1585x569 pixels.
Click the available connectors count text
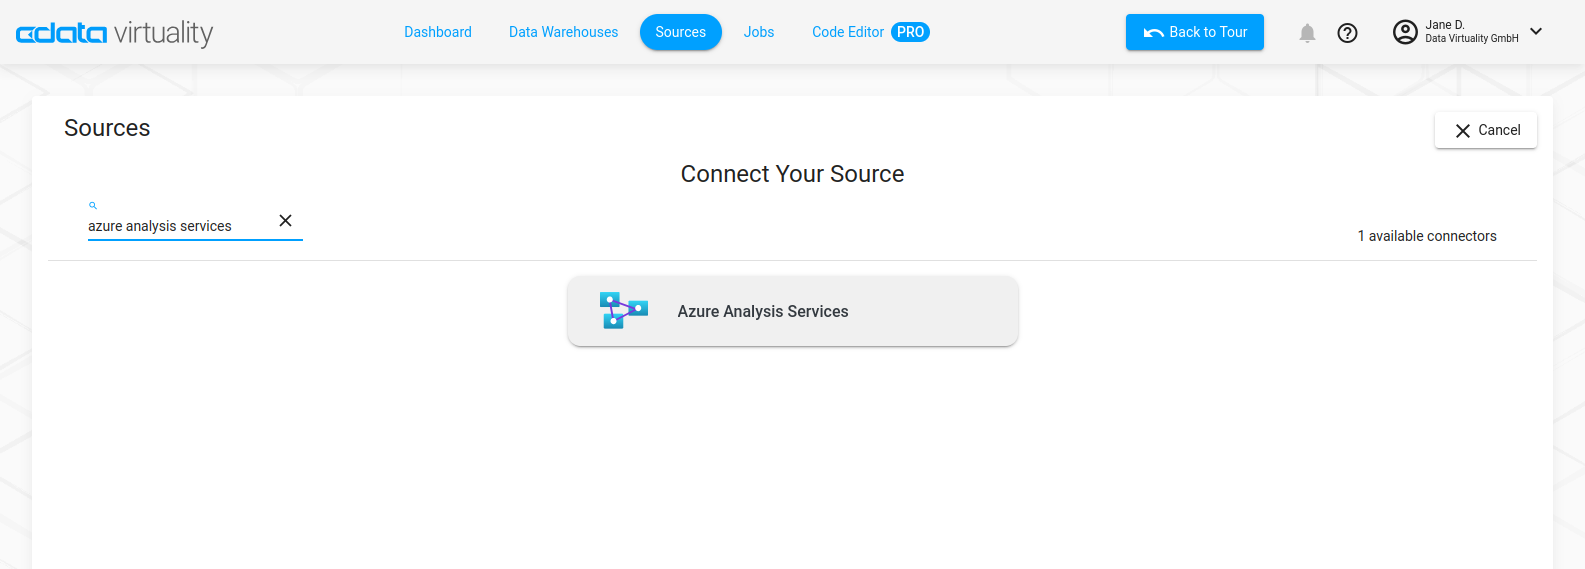[1426, 236]
